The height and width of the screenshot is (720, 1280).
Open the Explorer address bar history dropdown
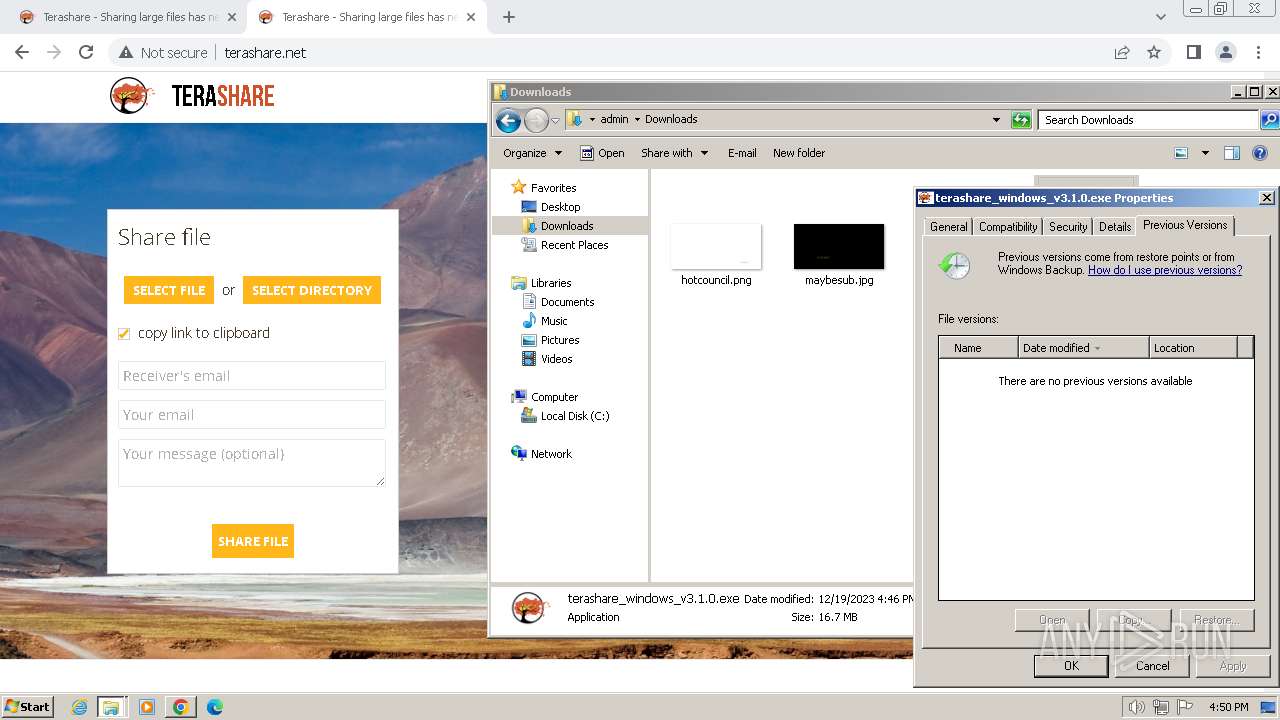(996, 120)
